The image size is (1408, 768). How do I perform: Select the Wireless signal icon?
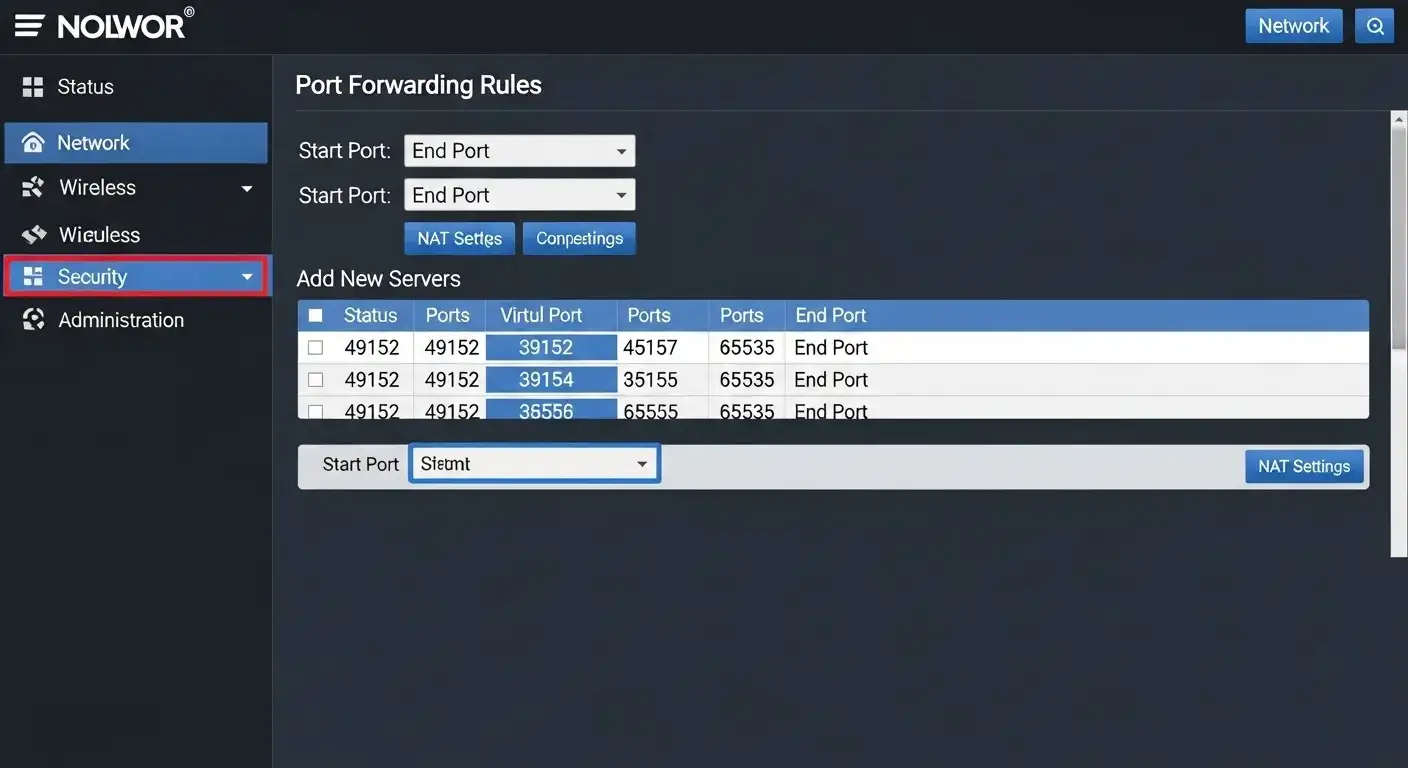point(33,187)
